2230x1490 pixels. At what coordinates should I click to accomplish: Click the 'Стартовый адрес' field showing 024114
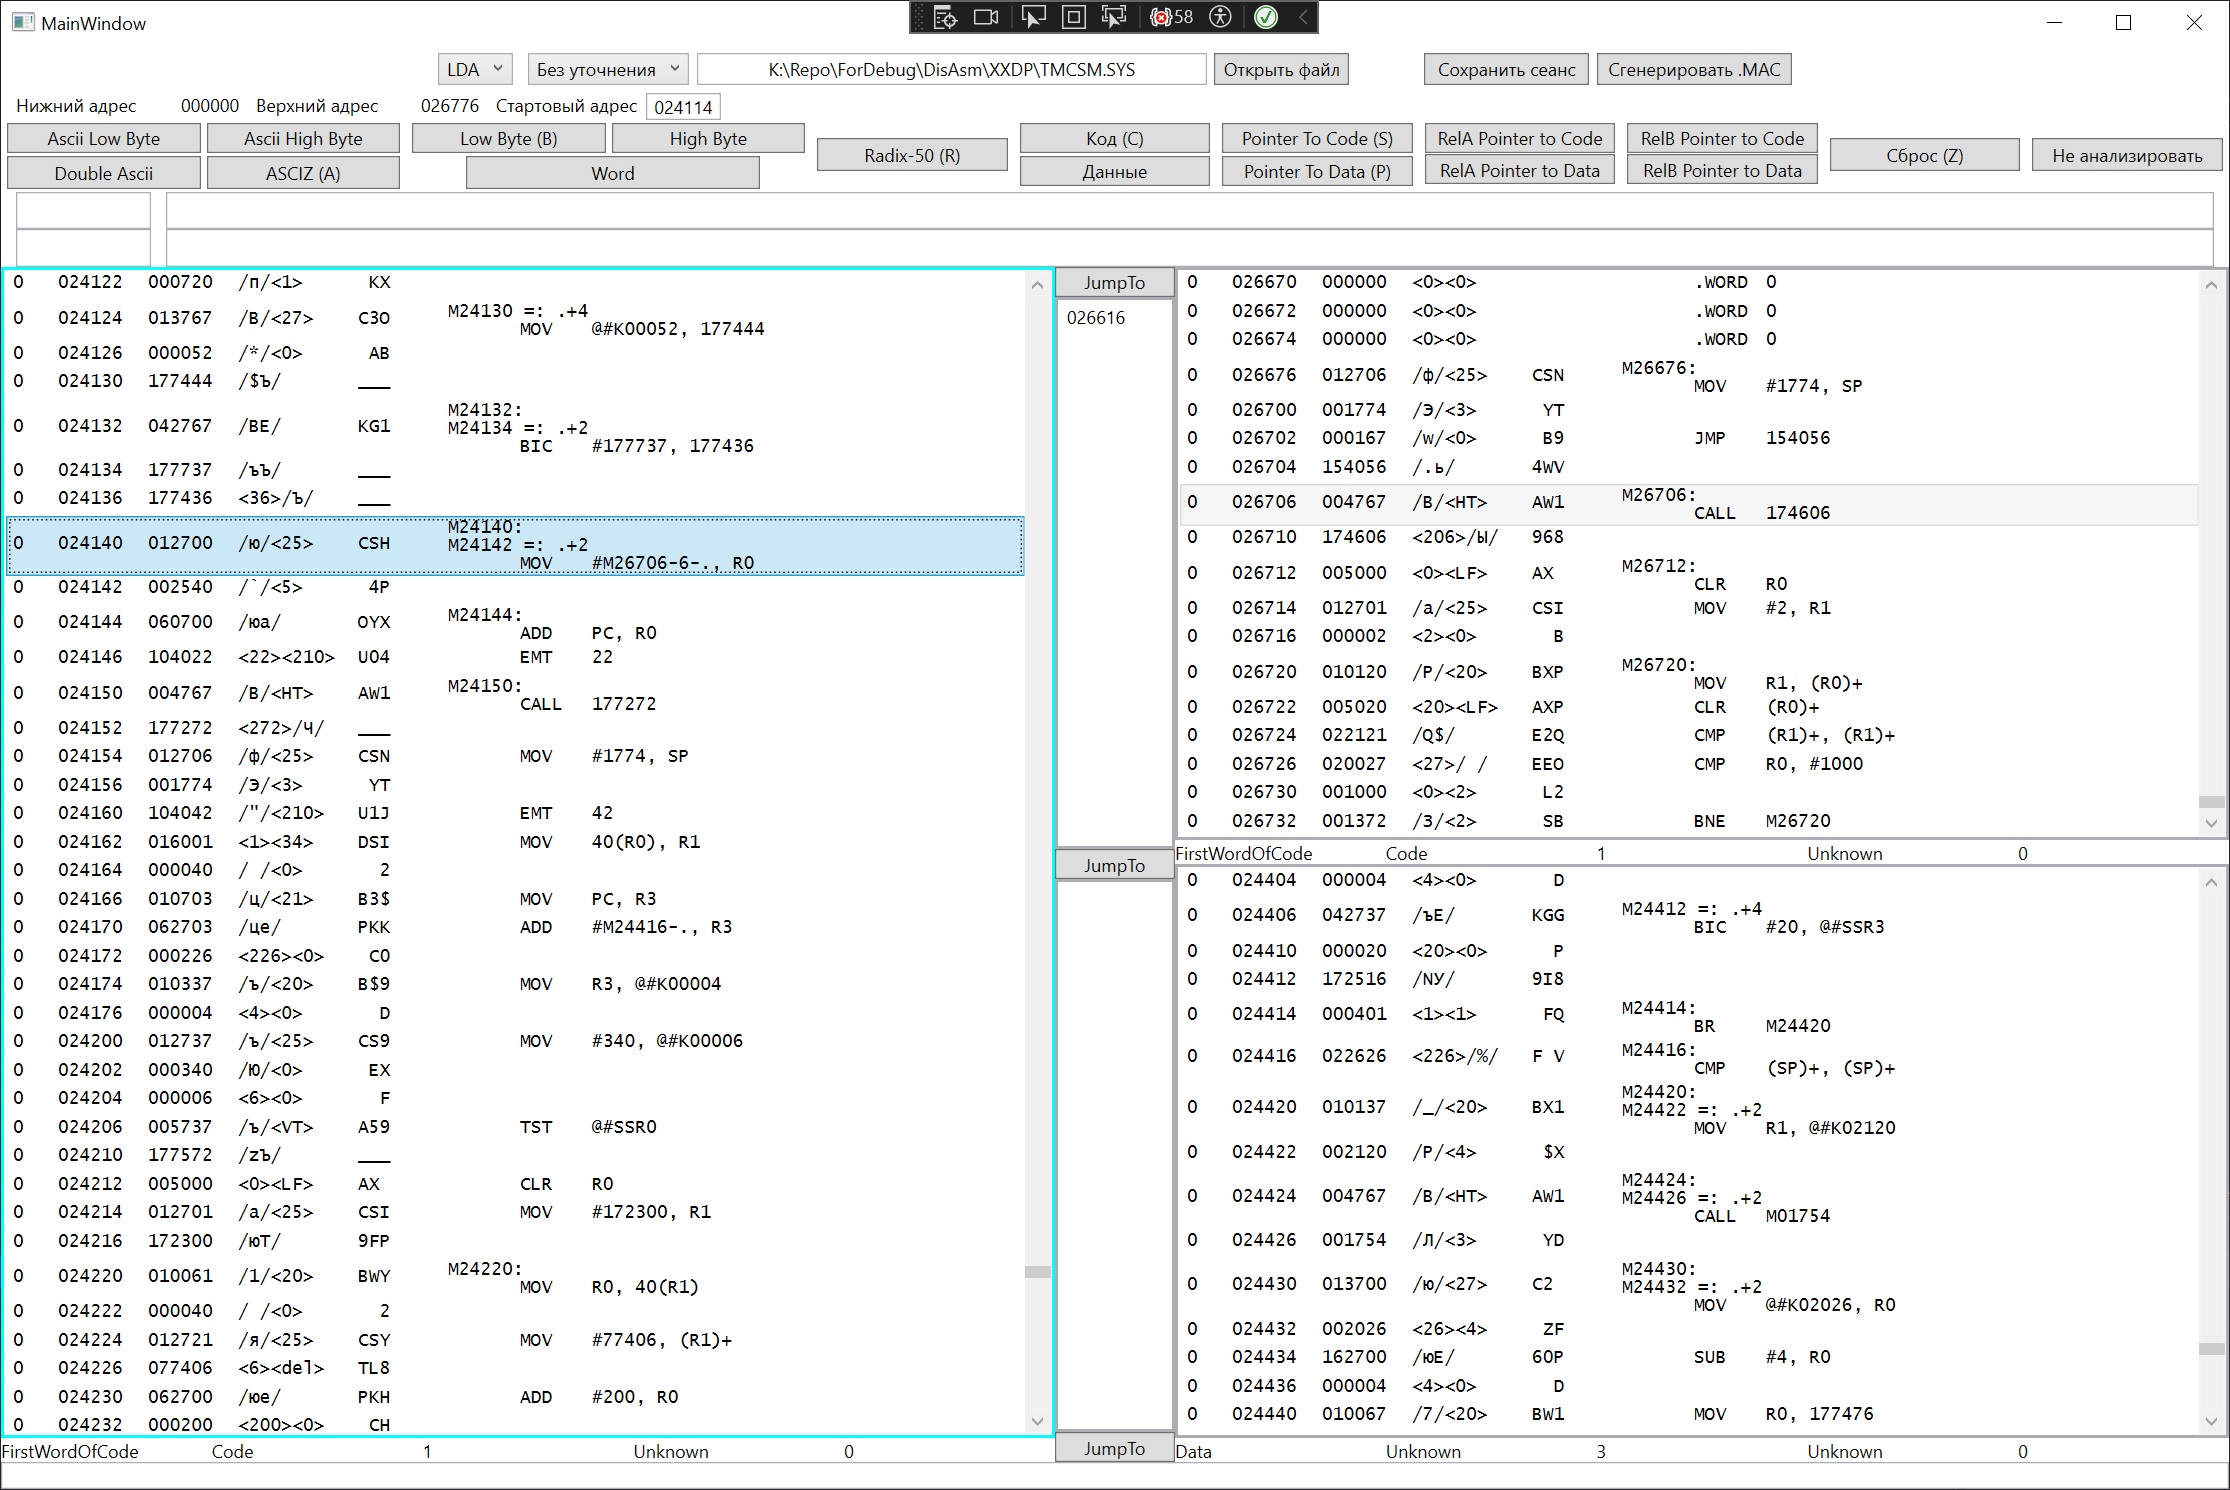pyautogui.click(x=683, y=107)
